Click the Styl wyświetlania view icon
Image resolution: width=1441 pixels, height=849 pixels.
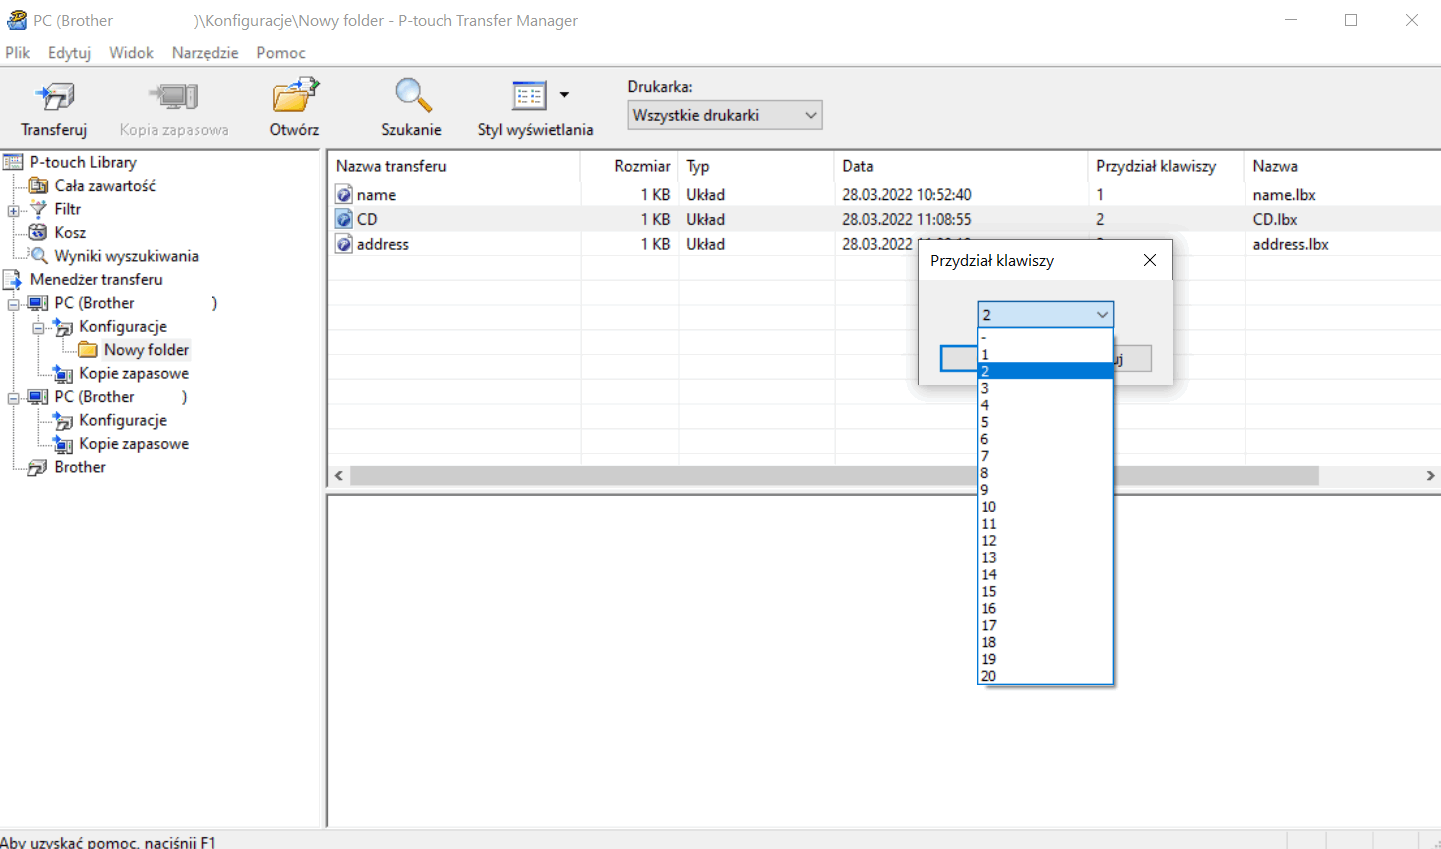[529, 97]
